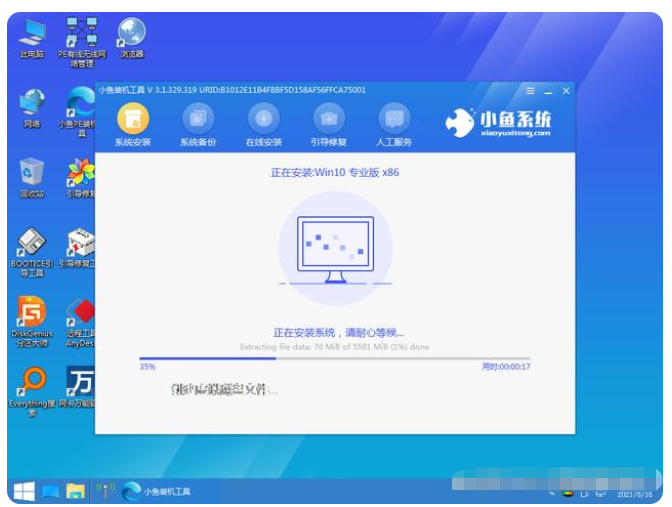The image size is (672, 507).
Task: Open File Explorer from the taskbar
Action: pyautogui.click(x=75, y=491)
